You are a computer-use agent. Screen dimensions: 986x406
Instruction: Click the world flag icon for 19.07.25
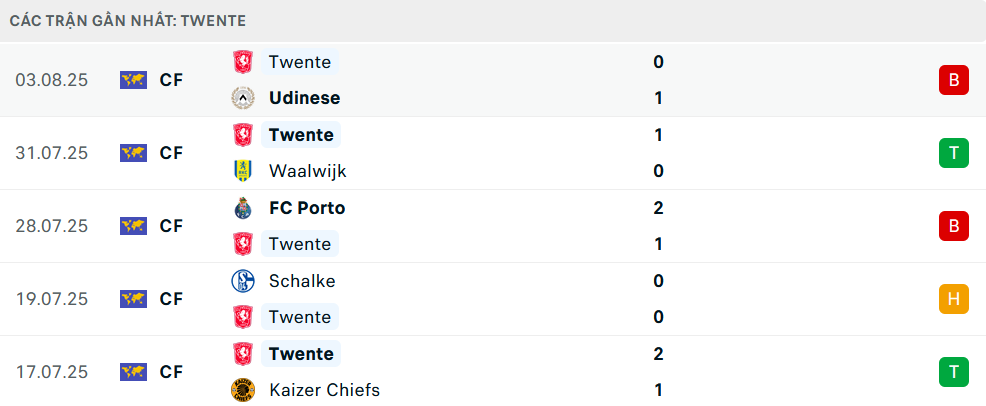pyautogui.click(x=133, y=299)
